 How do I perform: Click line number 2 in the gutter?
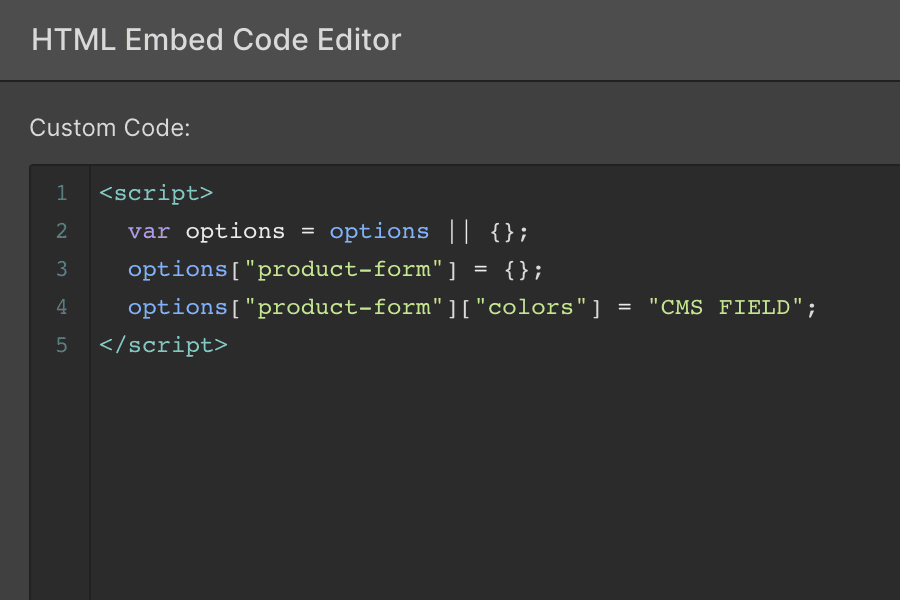pyautogui.click(x=62, y=231)
